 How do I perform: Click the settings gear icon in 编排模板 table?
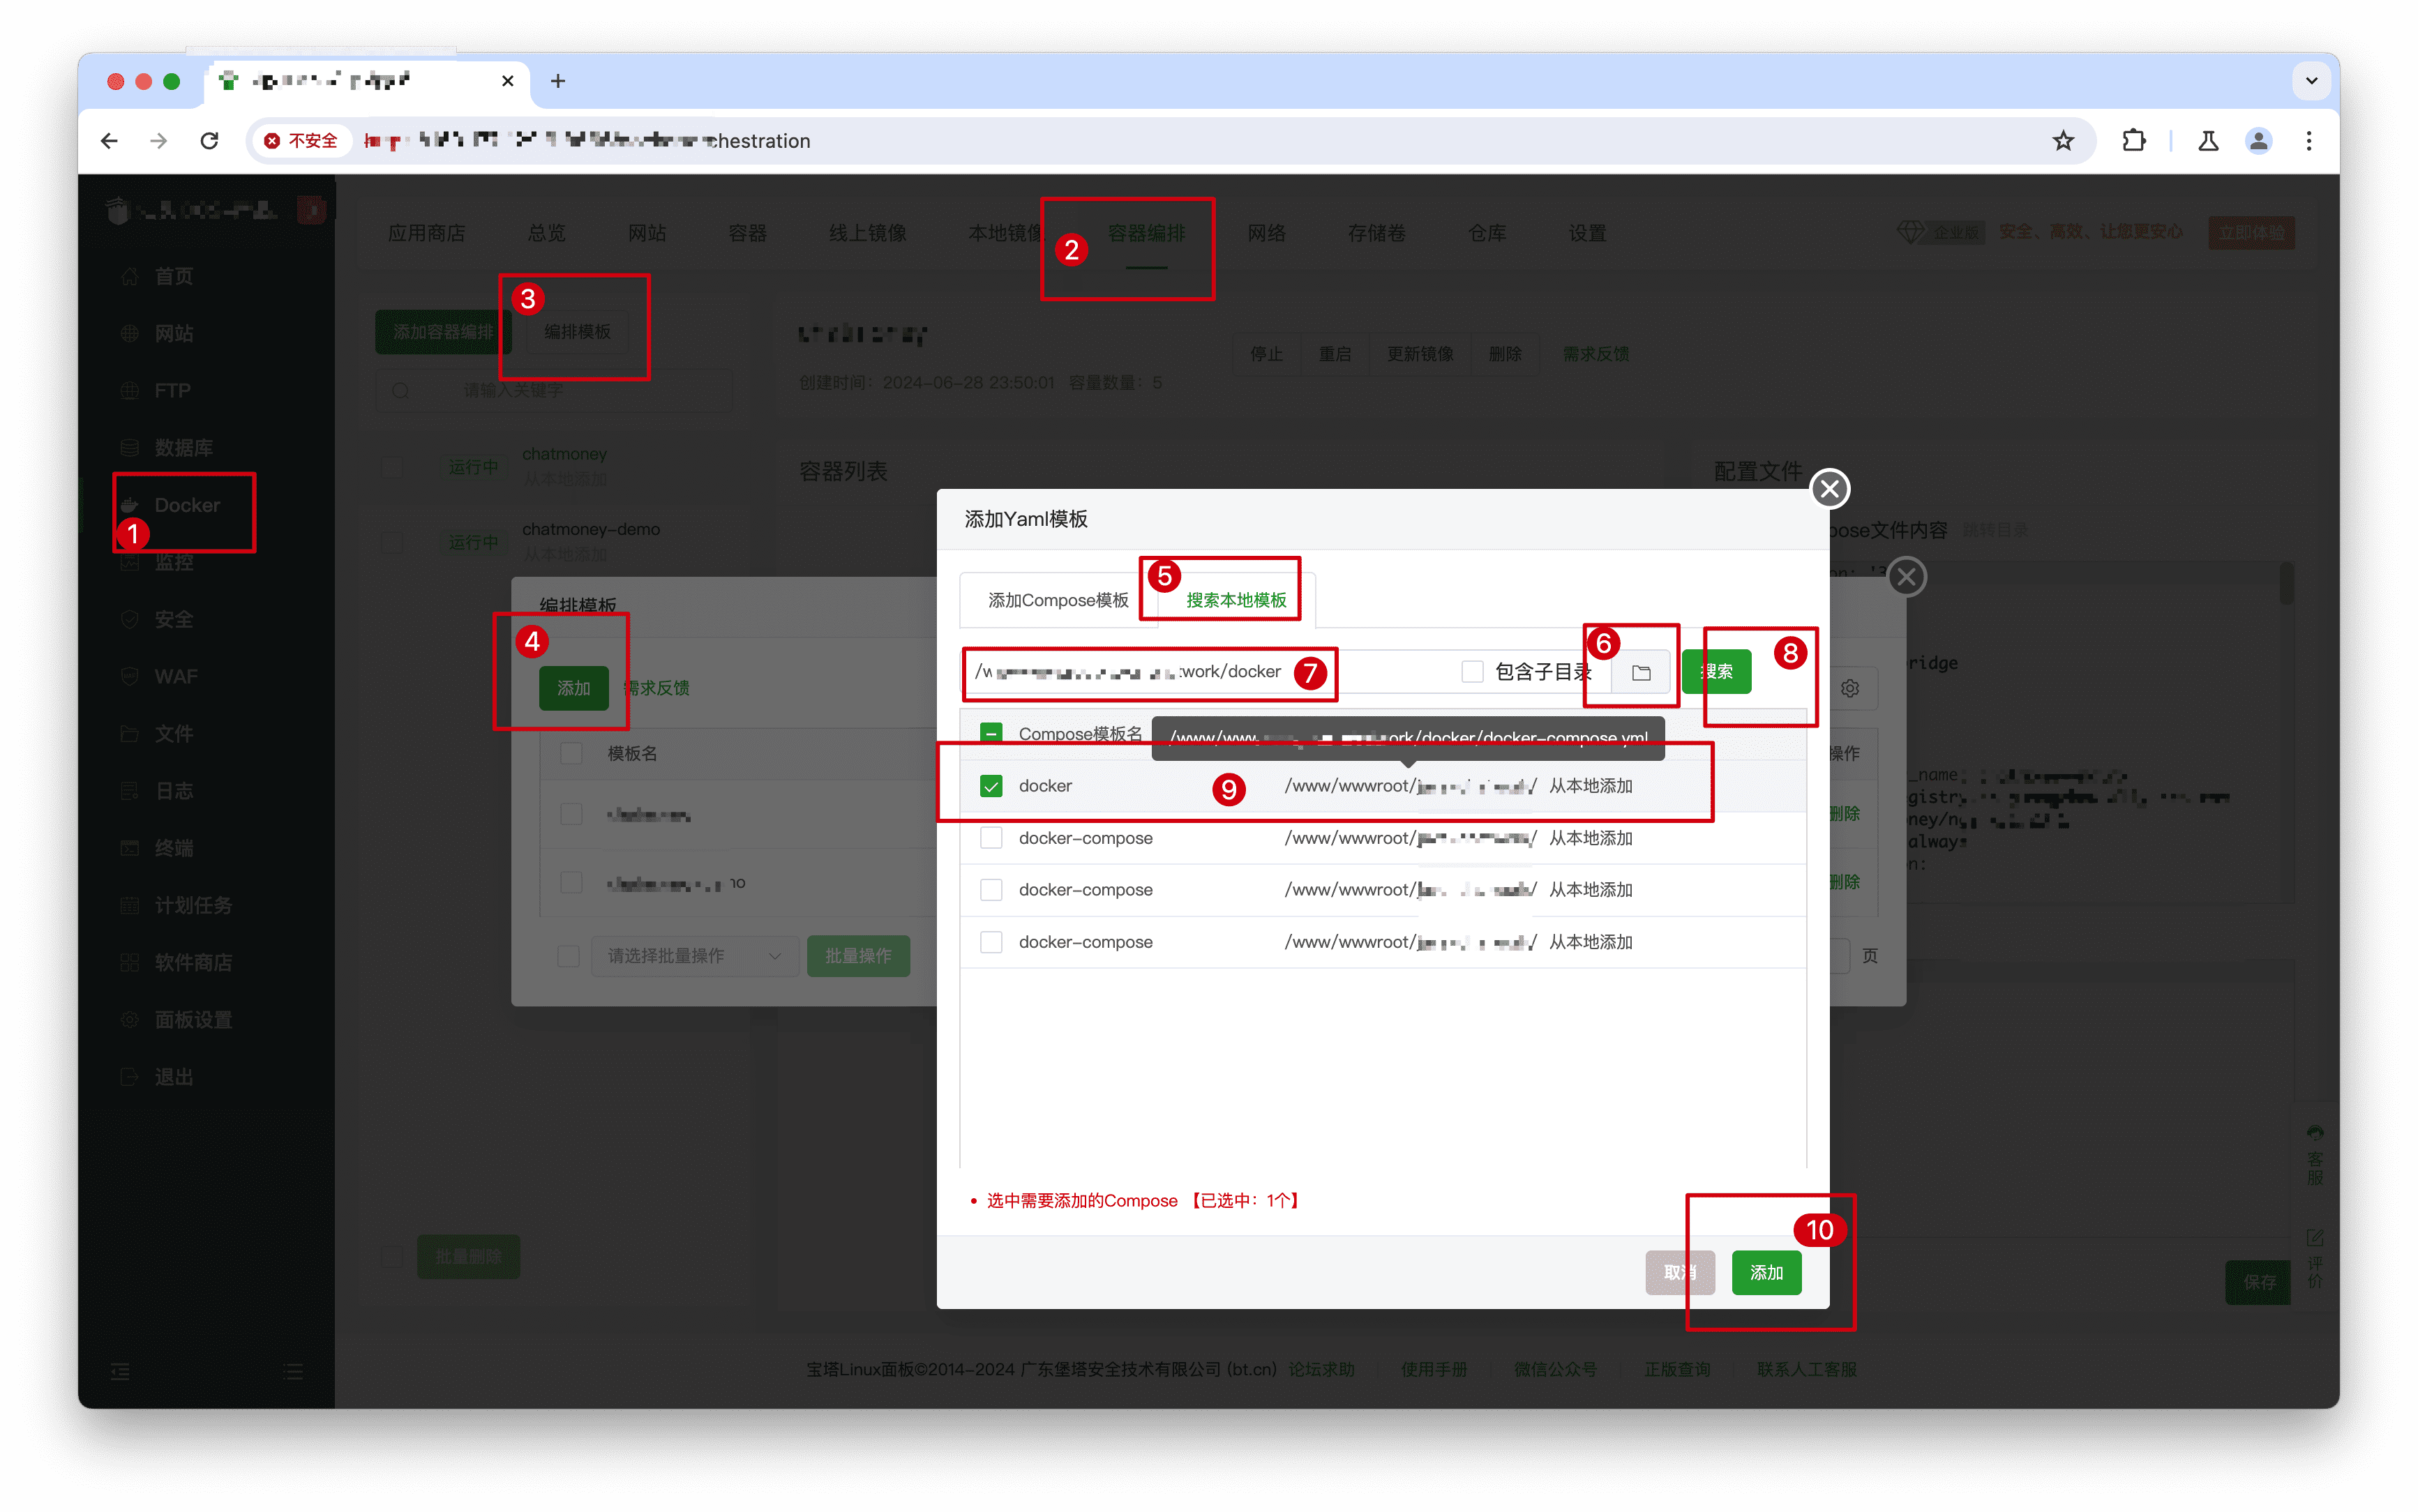pos(1850,688)
